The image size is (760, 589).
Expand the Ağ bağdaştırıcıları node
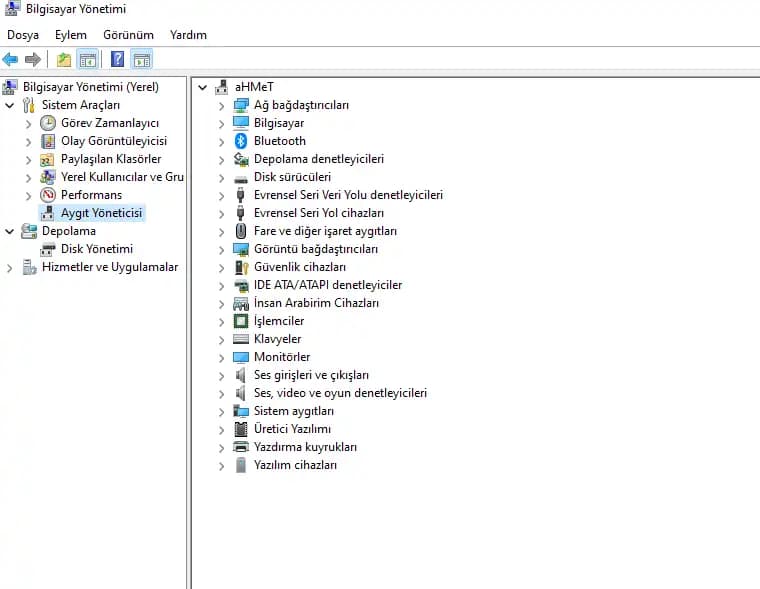[x=222, y=105]
